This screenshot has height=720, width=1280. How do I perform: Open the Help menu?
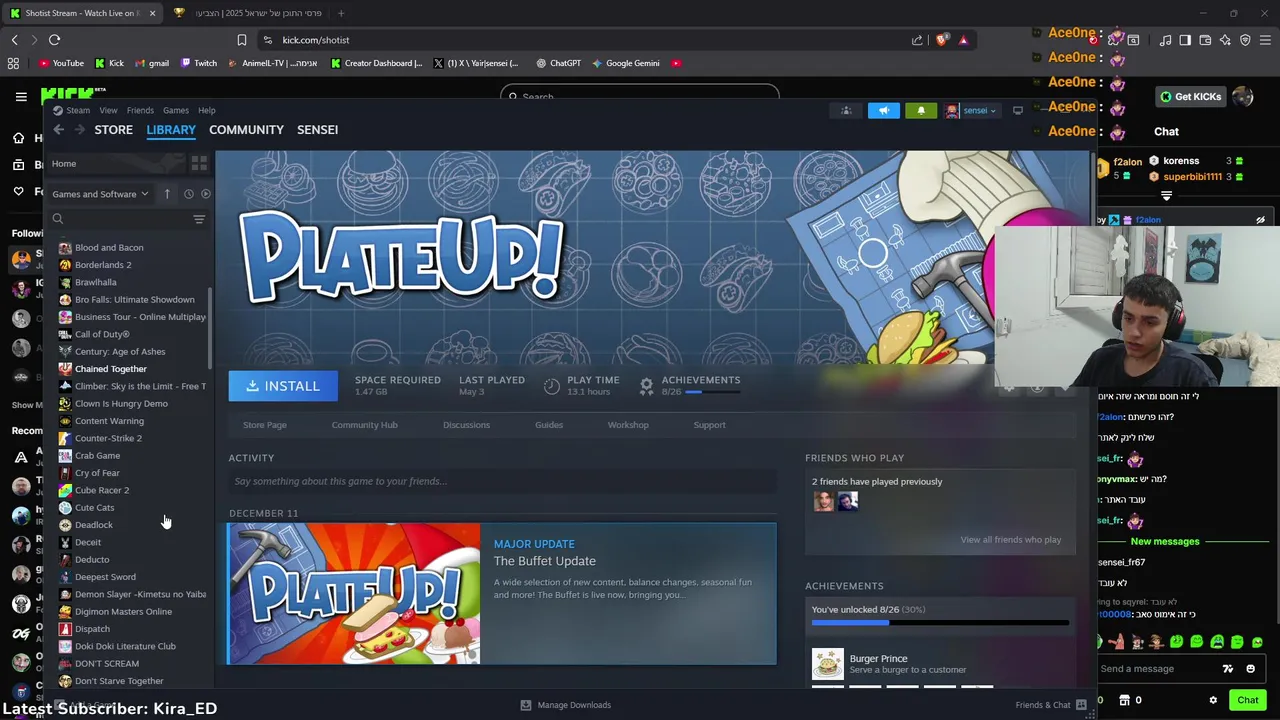pyautogui.click(x=207, y=110)
